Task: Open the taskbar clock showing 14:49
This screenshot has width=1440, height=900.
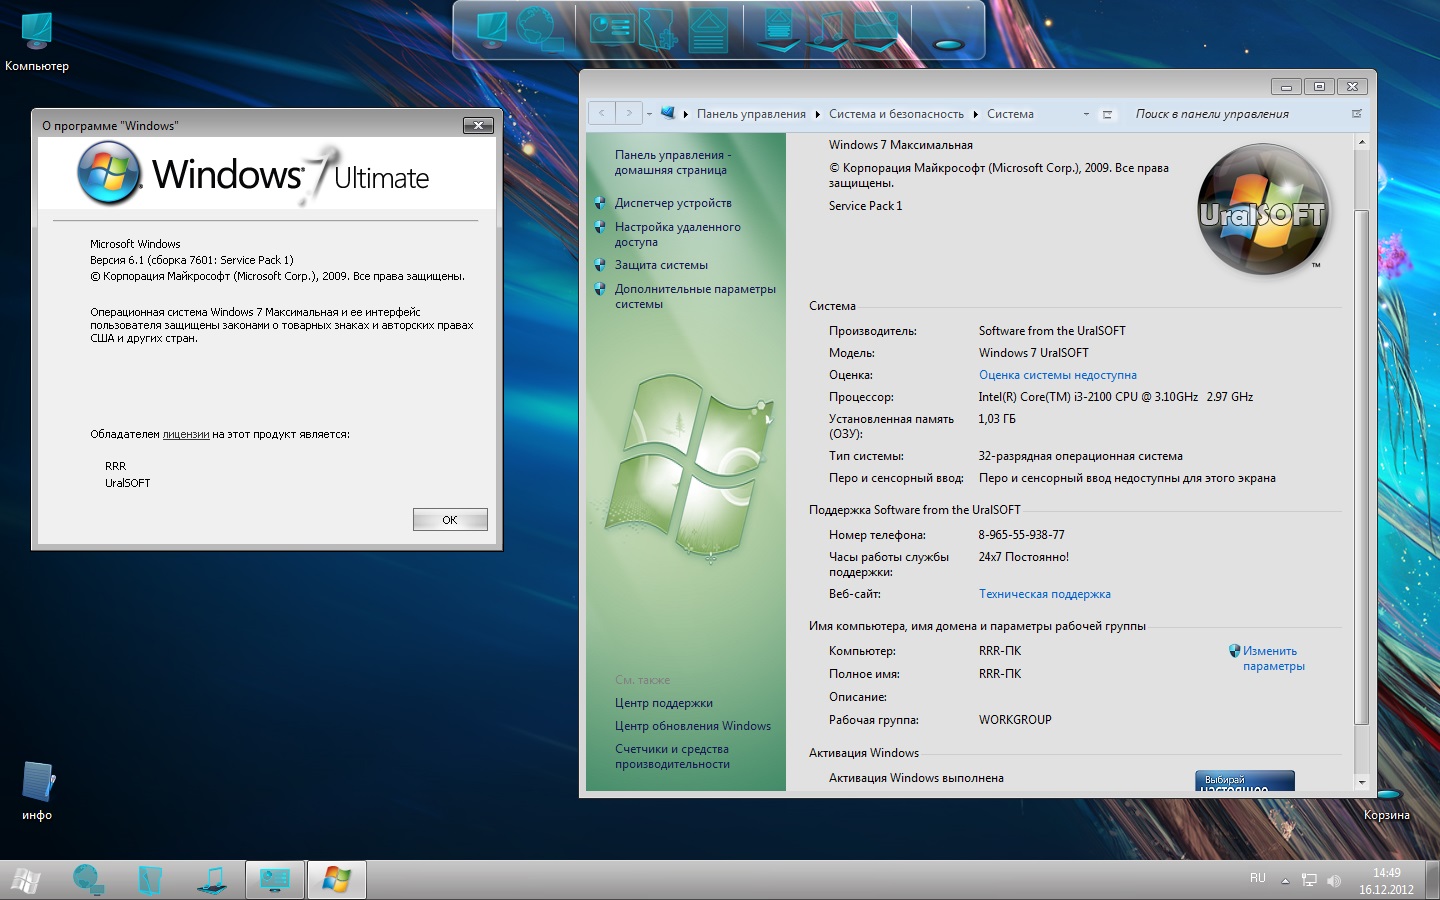Action: pyautogui.click(x=1386, y=880)
